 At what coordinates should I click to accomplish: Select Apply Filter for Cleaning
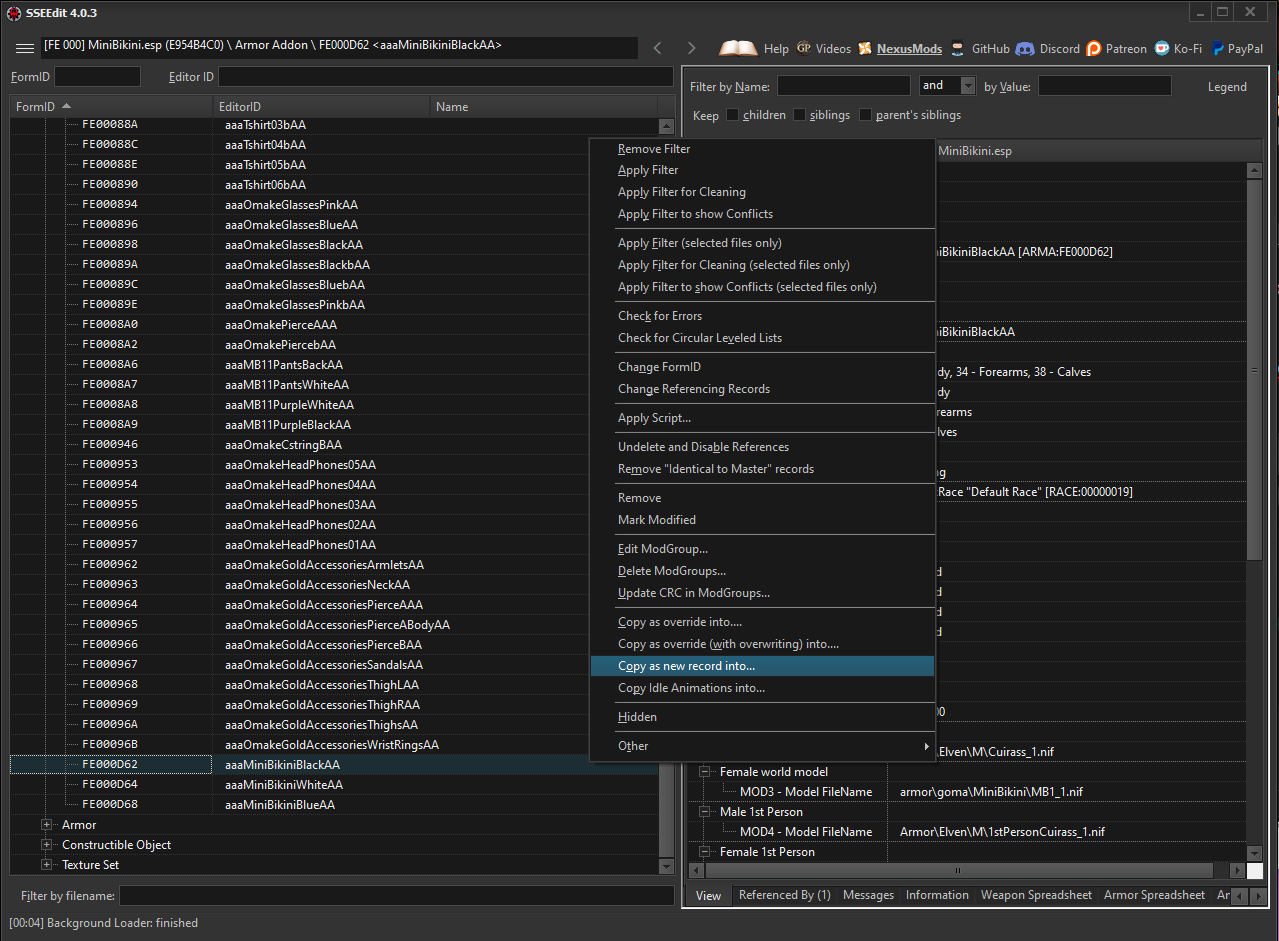coord(762,192)
